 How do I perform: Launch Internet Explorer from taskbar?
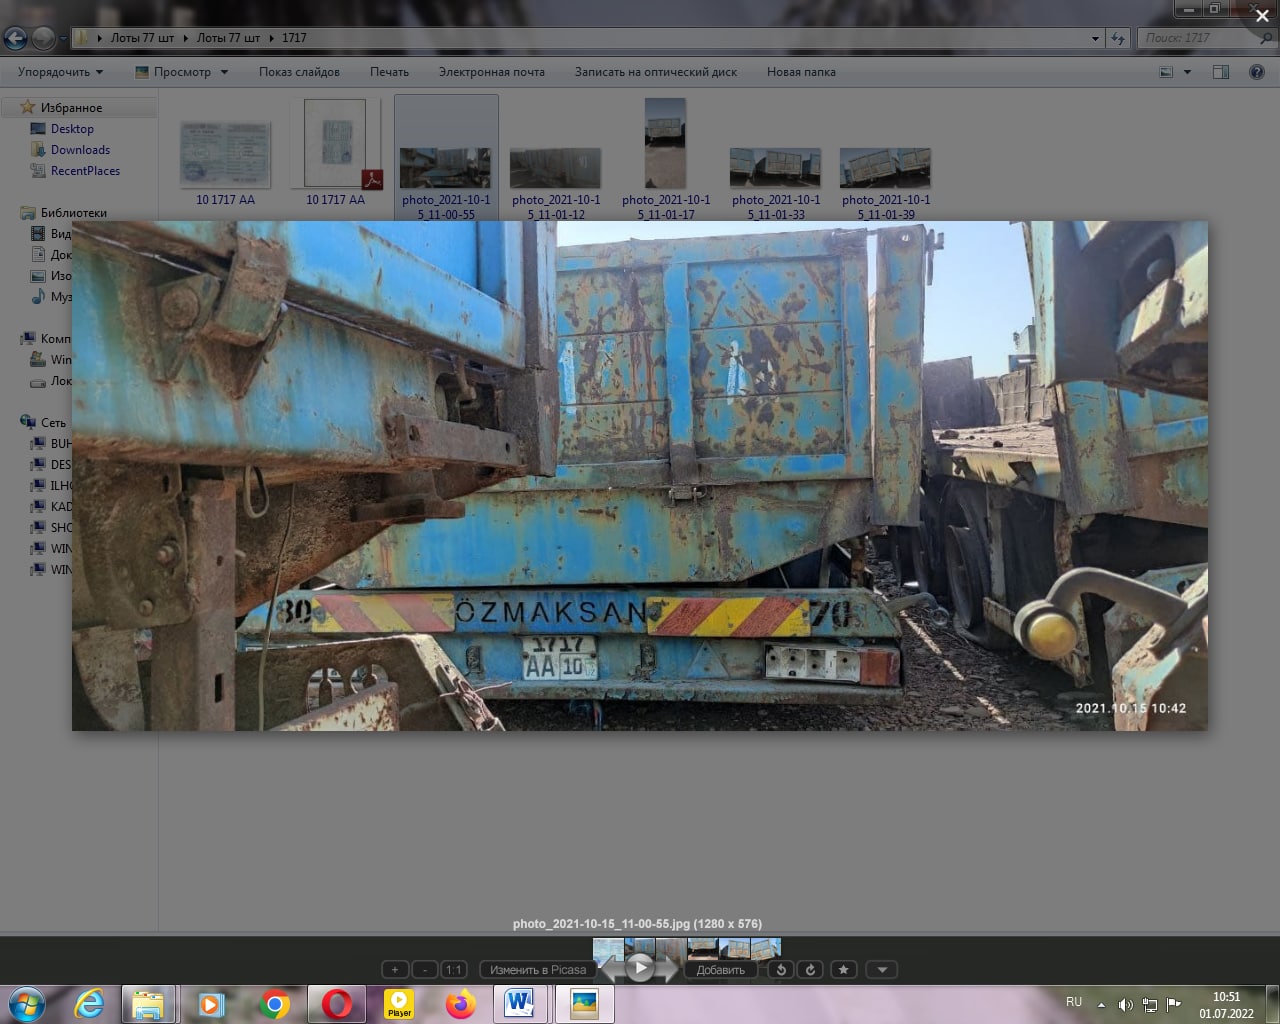(x=90, y=1004)
